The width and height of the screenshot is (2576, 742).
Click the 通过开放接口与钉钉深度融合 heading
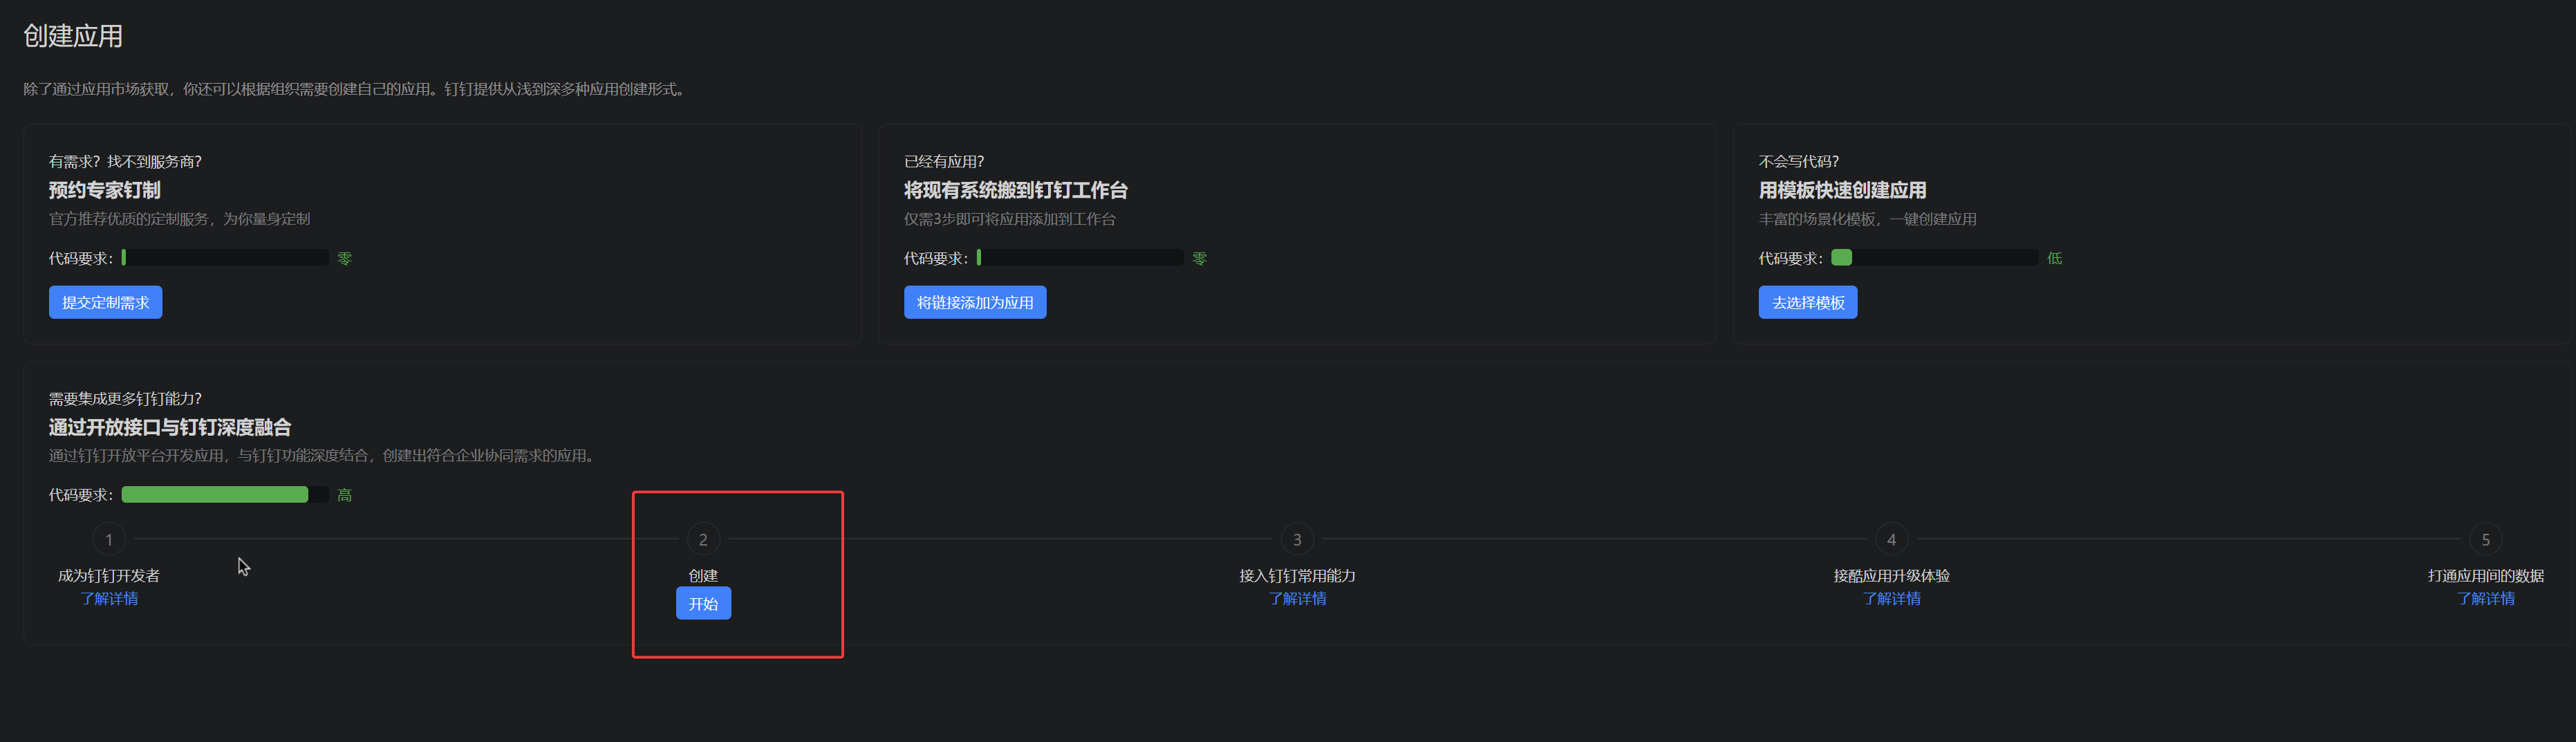click(x=170, y=427)
